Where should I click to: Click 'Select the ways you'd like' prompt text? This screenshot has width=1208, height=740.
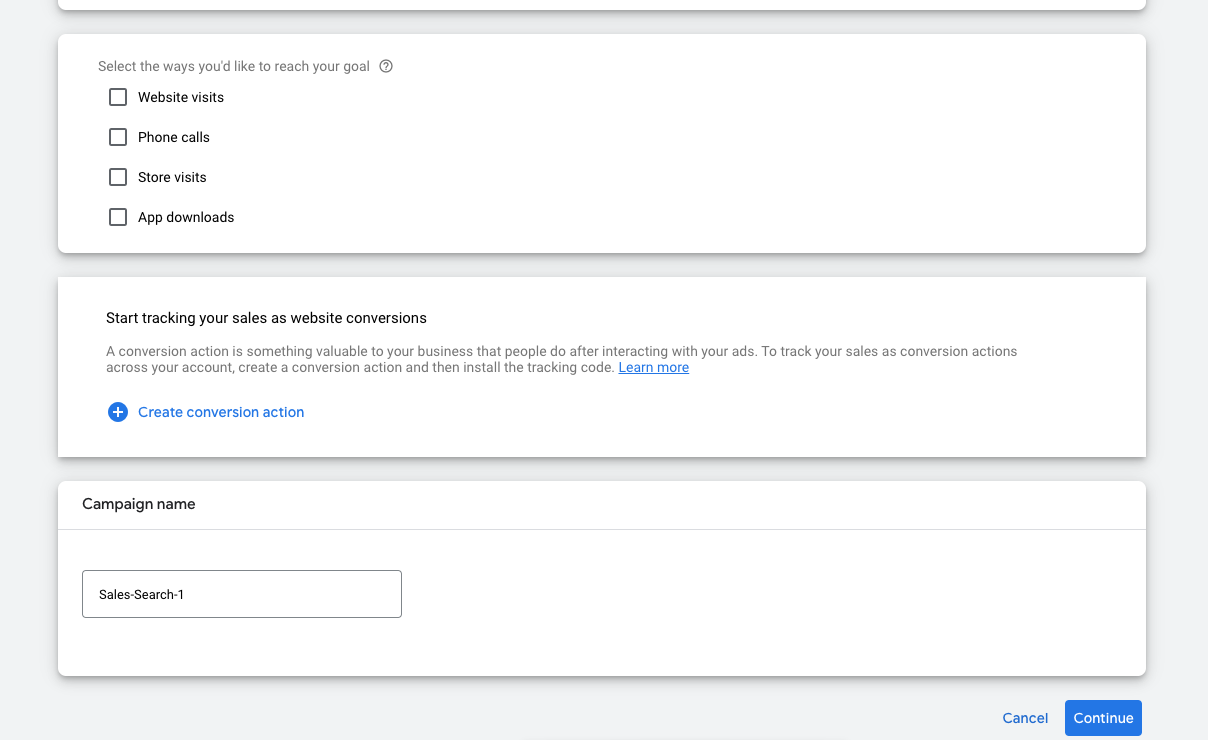tap(234, 67)
